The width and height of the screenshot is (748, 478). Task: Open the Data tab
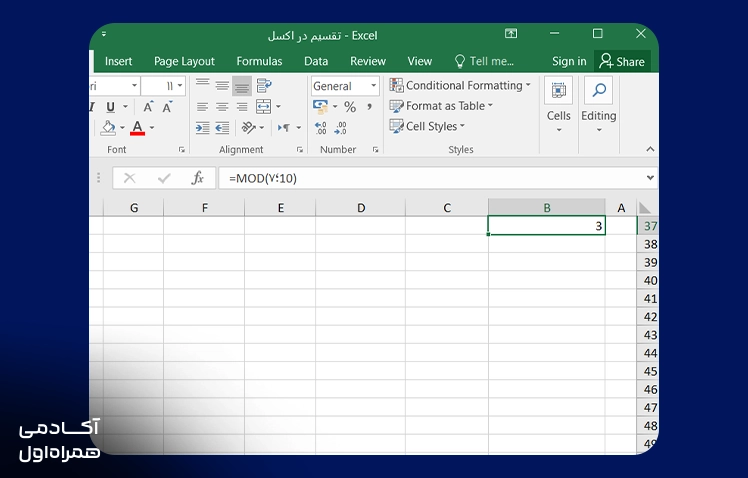tap(316, 62)
